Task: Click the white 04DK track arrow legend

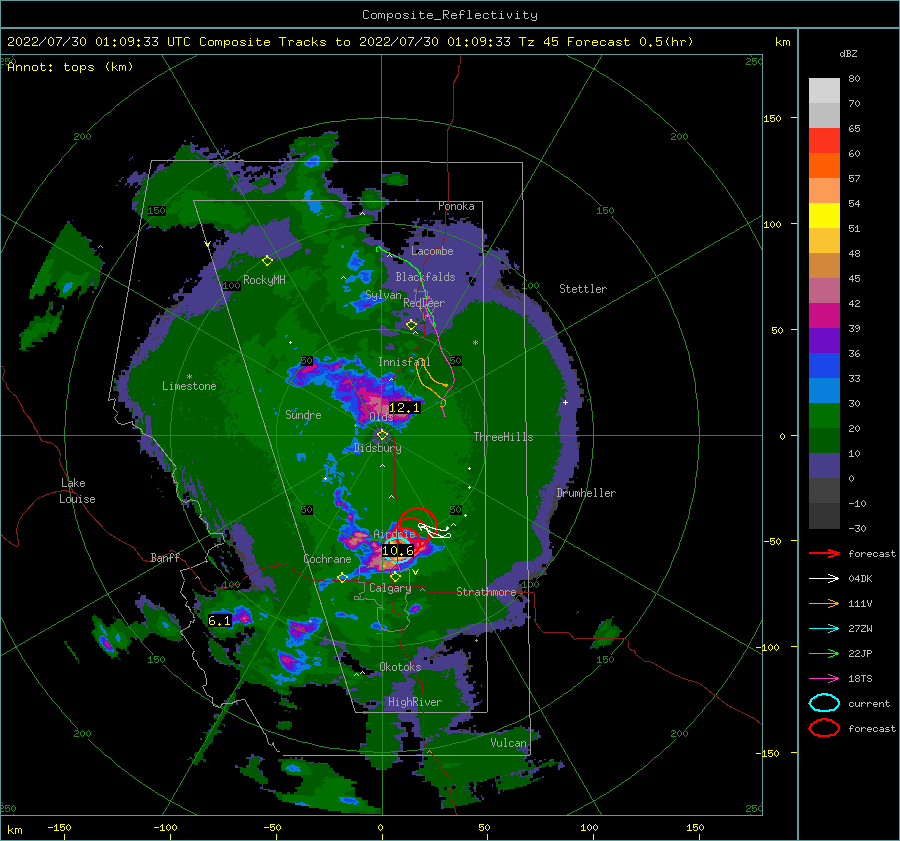Action: point(824,579)
